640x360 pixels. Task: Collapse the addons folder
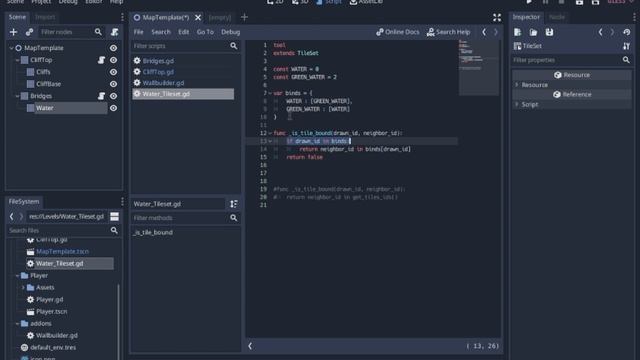pyautogui.click(x=18, y=324)
